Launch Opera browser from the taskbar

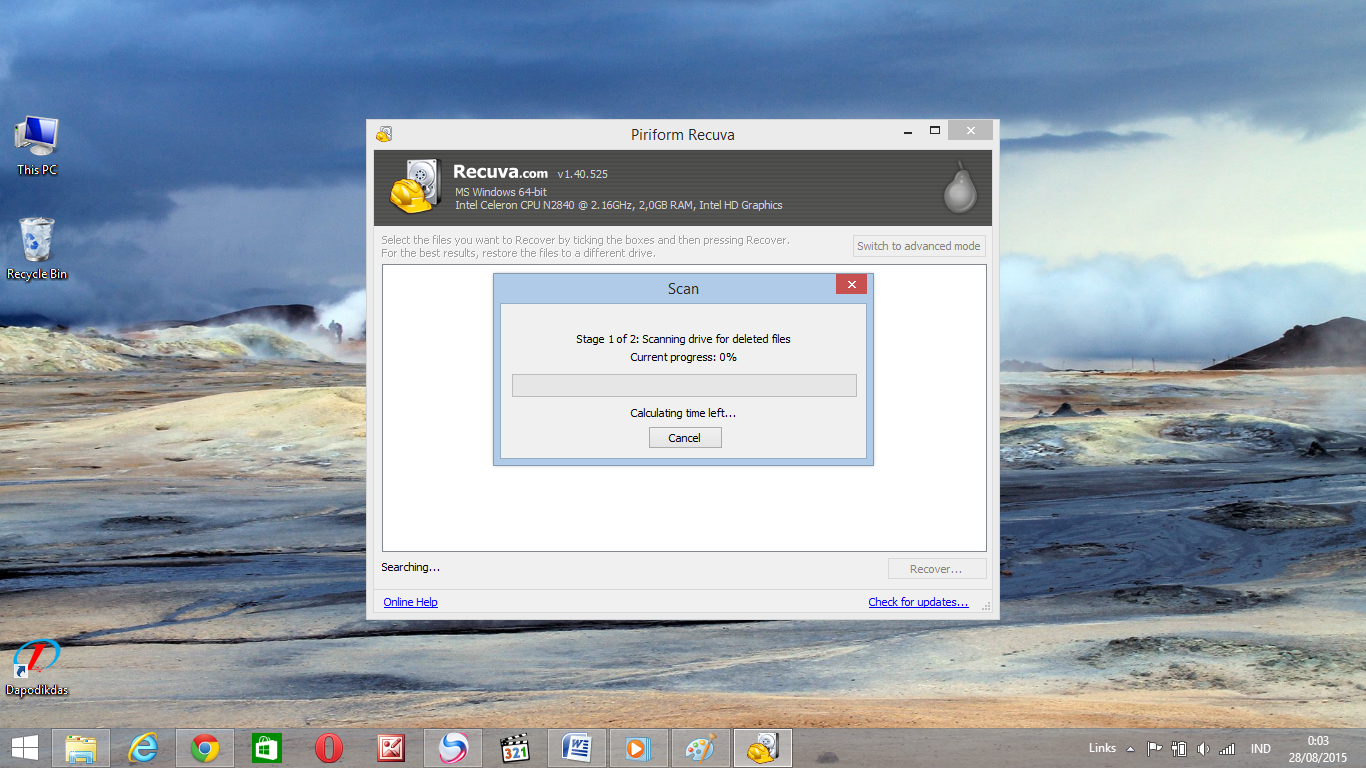click(x=329, y=748)
